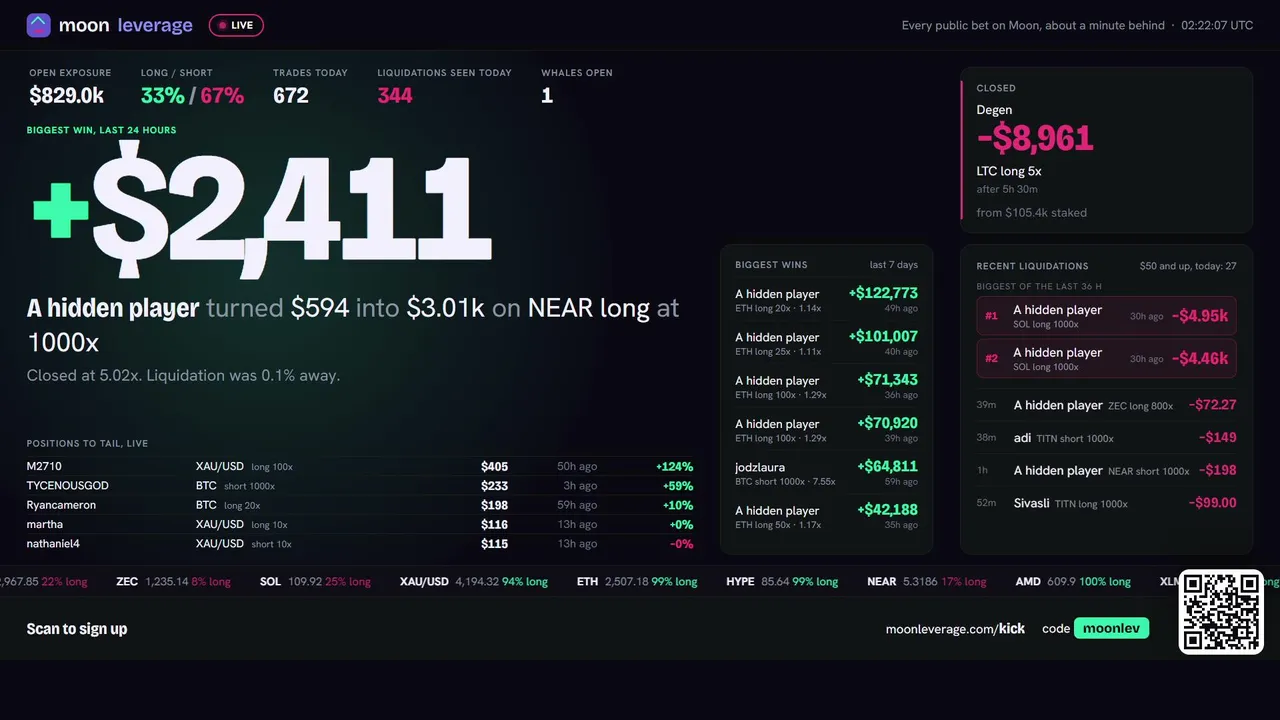Click the +$2,411 biggest win headline
The image size is (1280, 720).
pos(262,208)
